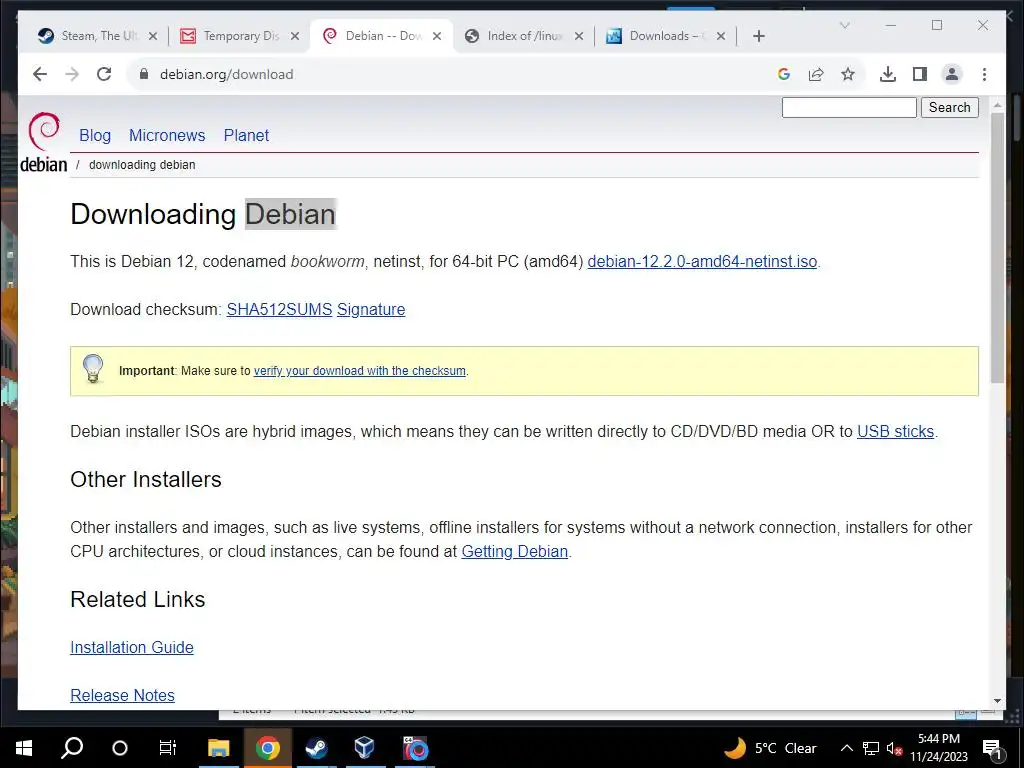
Task: Open the Windows Start menu
Action: pyautogui.click(x=24, y=748)
